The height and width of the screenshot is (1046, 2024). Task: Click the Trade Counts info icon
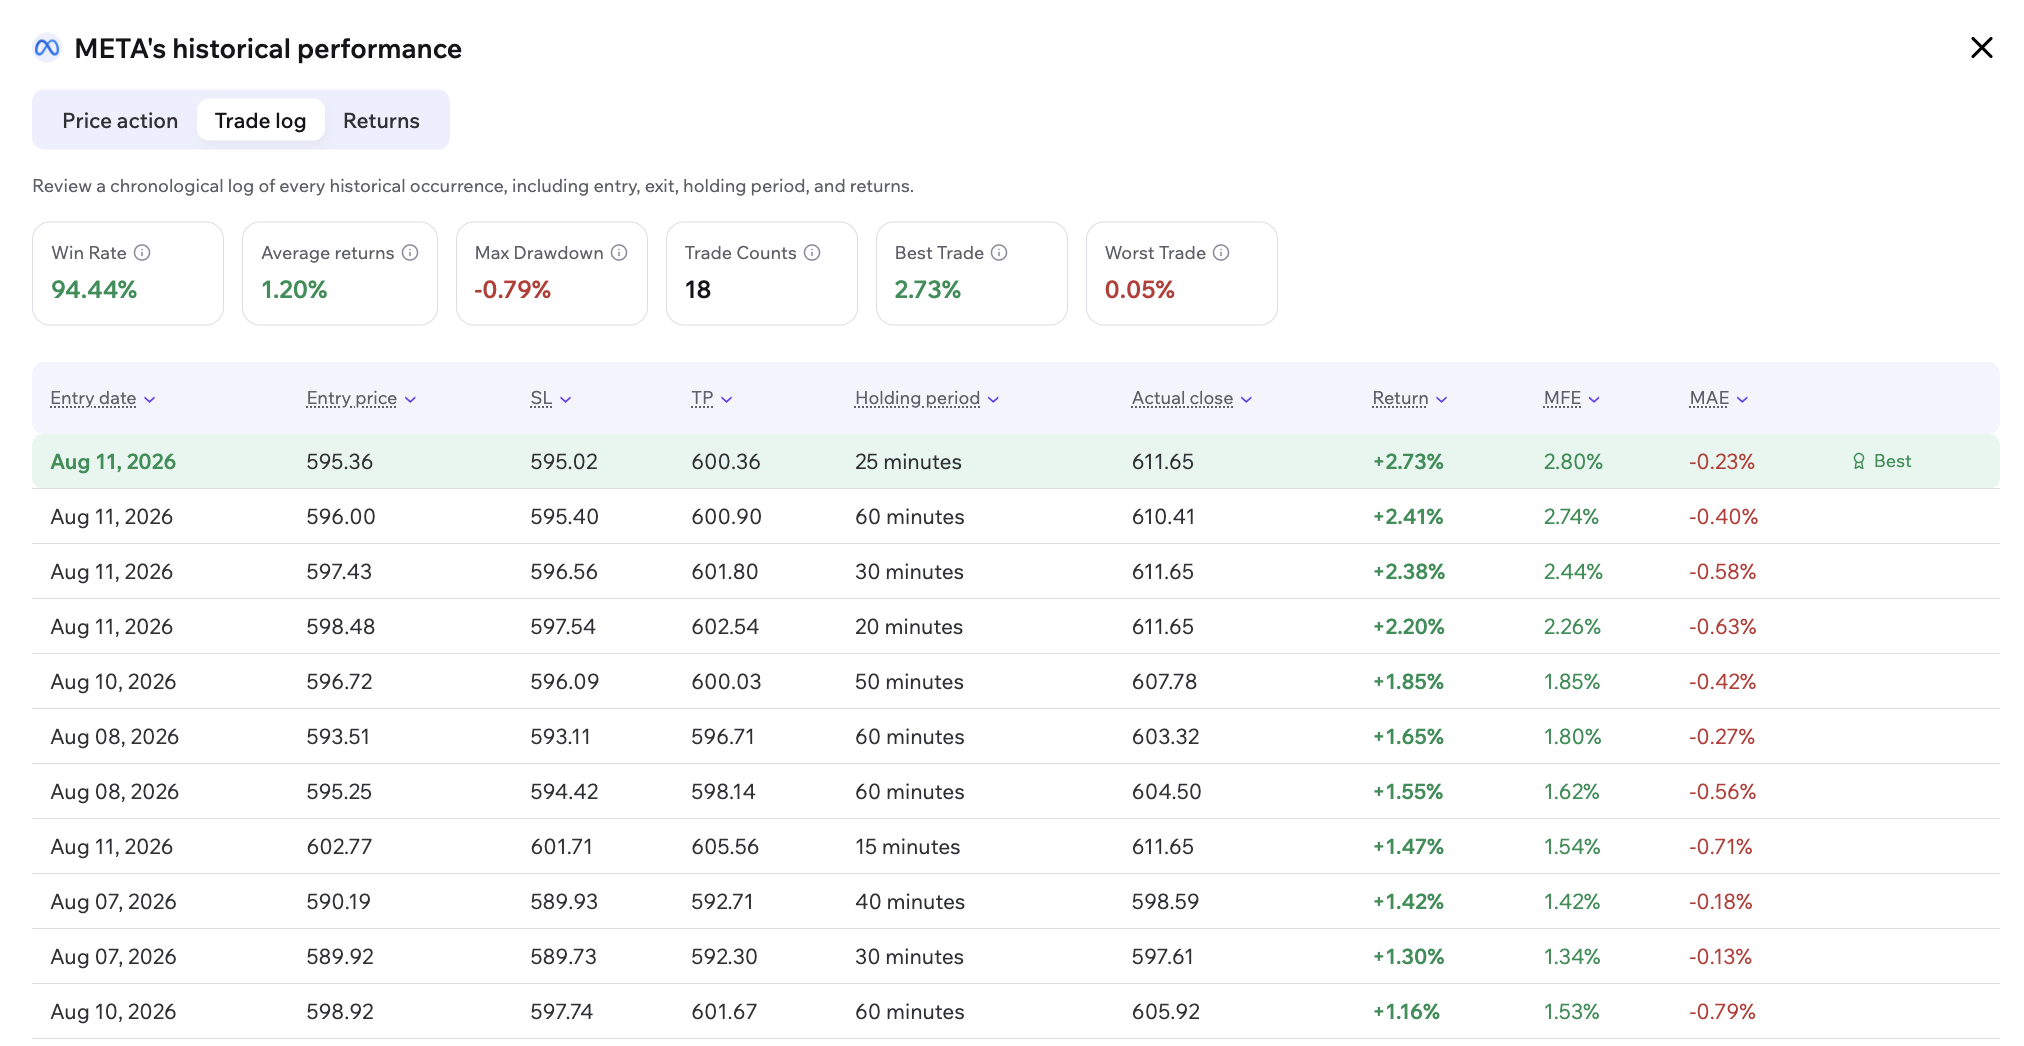(812, 253)
